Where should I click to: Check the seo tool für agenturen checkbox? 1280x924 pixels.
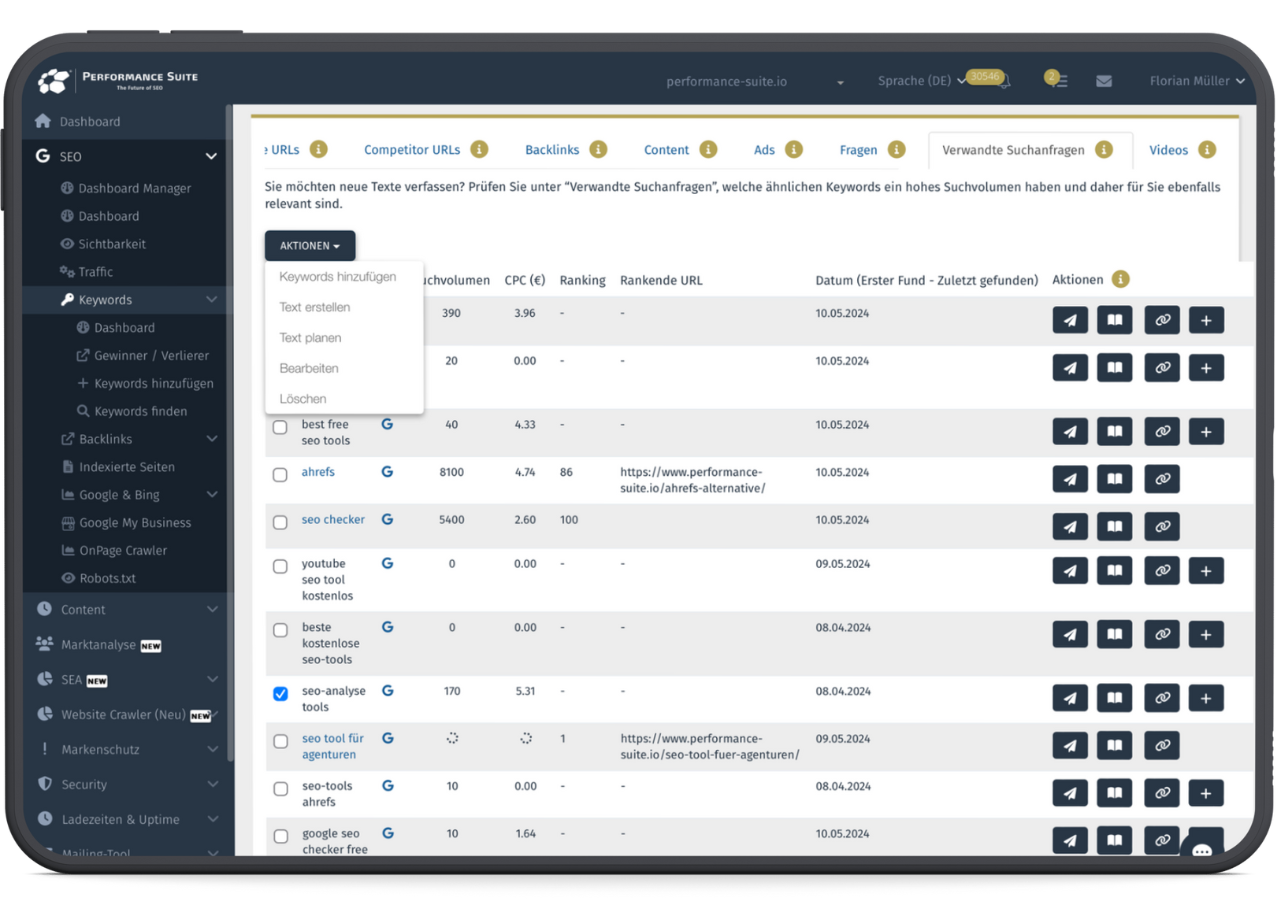tap(280, 741)
